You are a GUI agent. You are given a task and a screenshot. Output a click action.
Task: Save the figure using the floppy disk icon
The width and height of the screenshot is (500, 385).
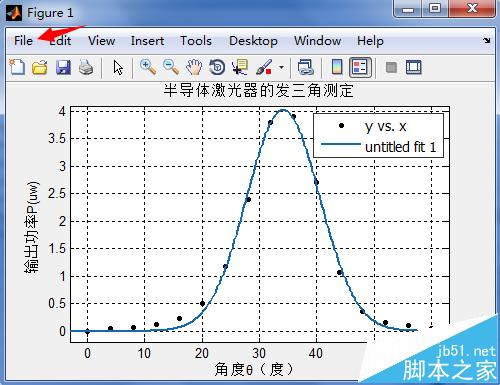63,67
